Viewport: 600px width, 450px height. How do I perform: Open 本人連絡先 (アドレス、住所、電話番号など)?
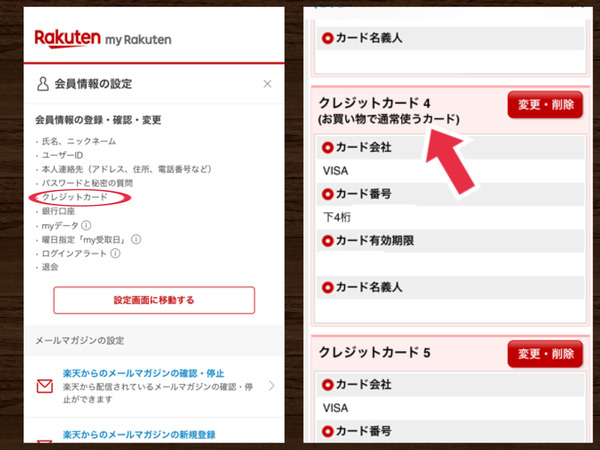click(127, 169)
